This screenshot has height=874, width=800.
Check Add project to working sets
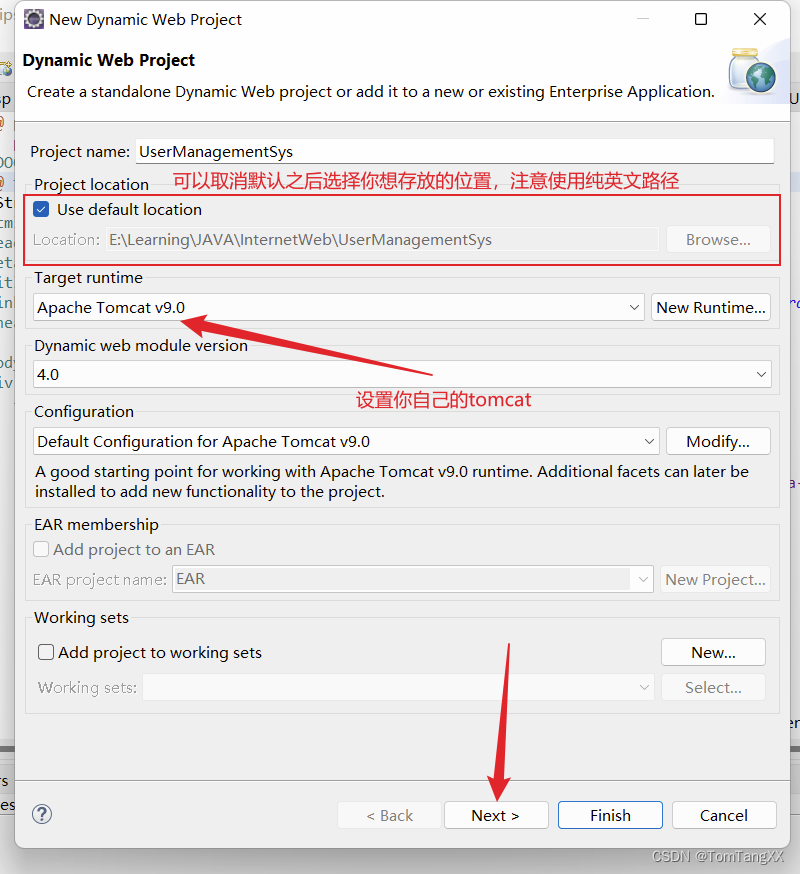tap(46, 652)
